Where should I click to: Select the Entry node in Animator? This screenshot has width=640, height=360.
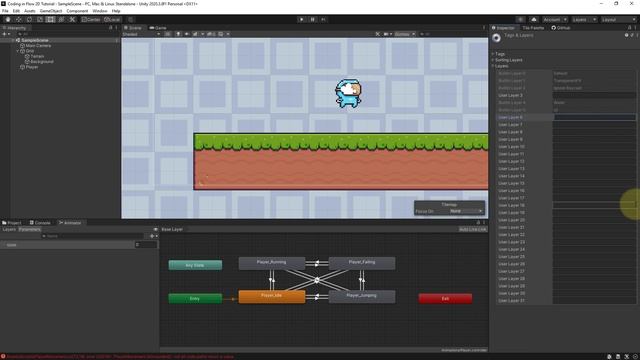[195, 298]
